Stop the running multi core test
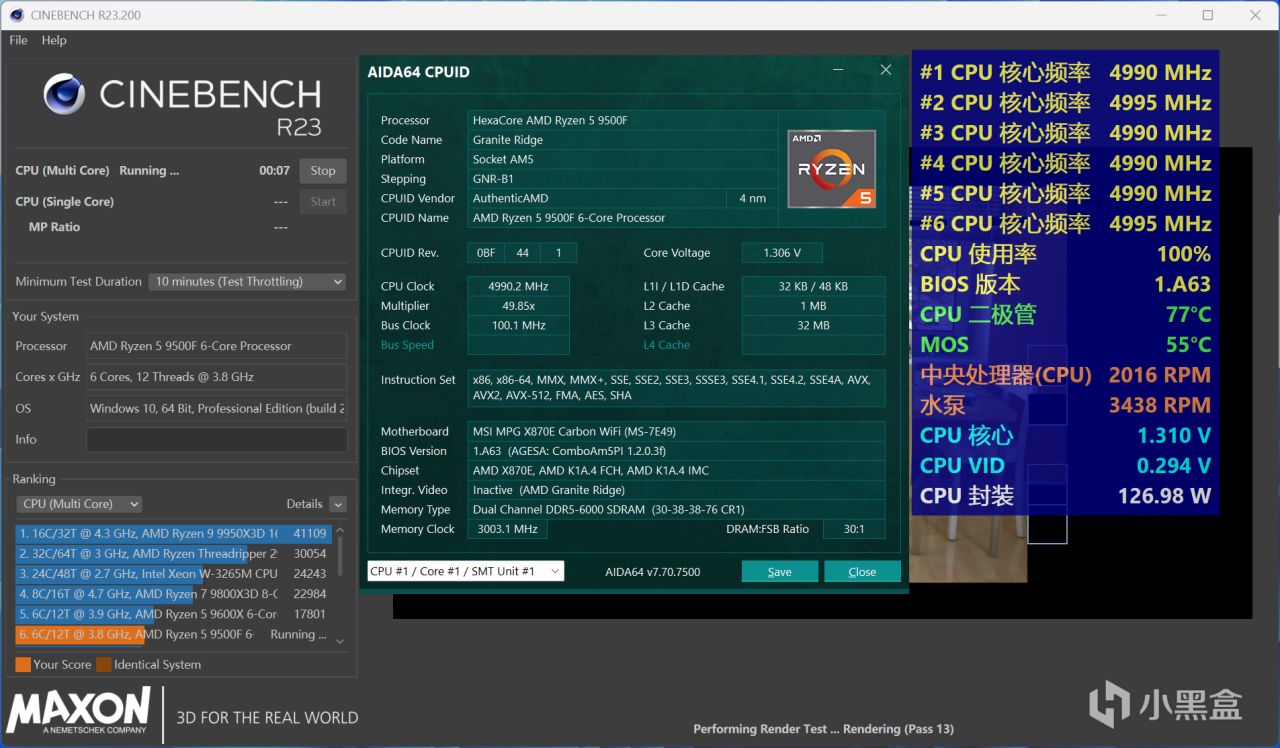The height and width of the screenshot is (748, 1280). coord(322,171)
